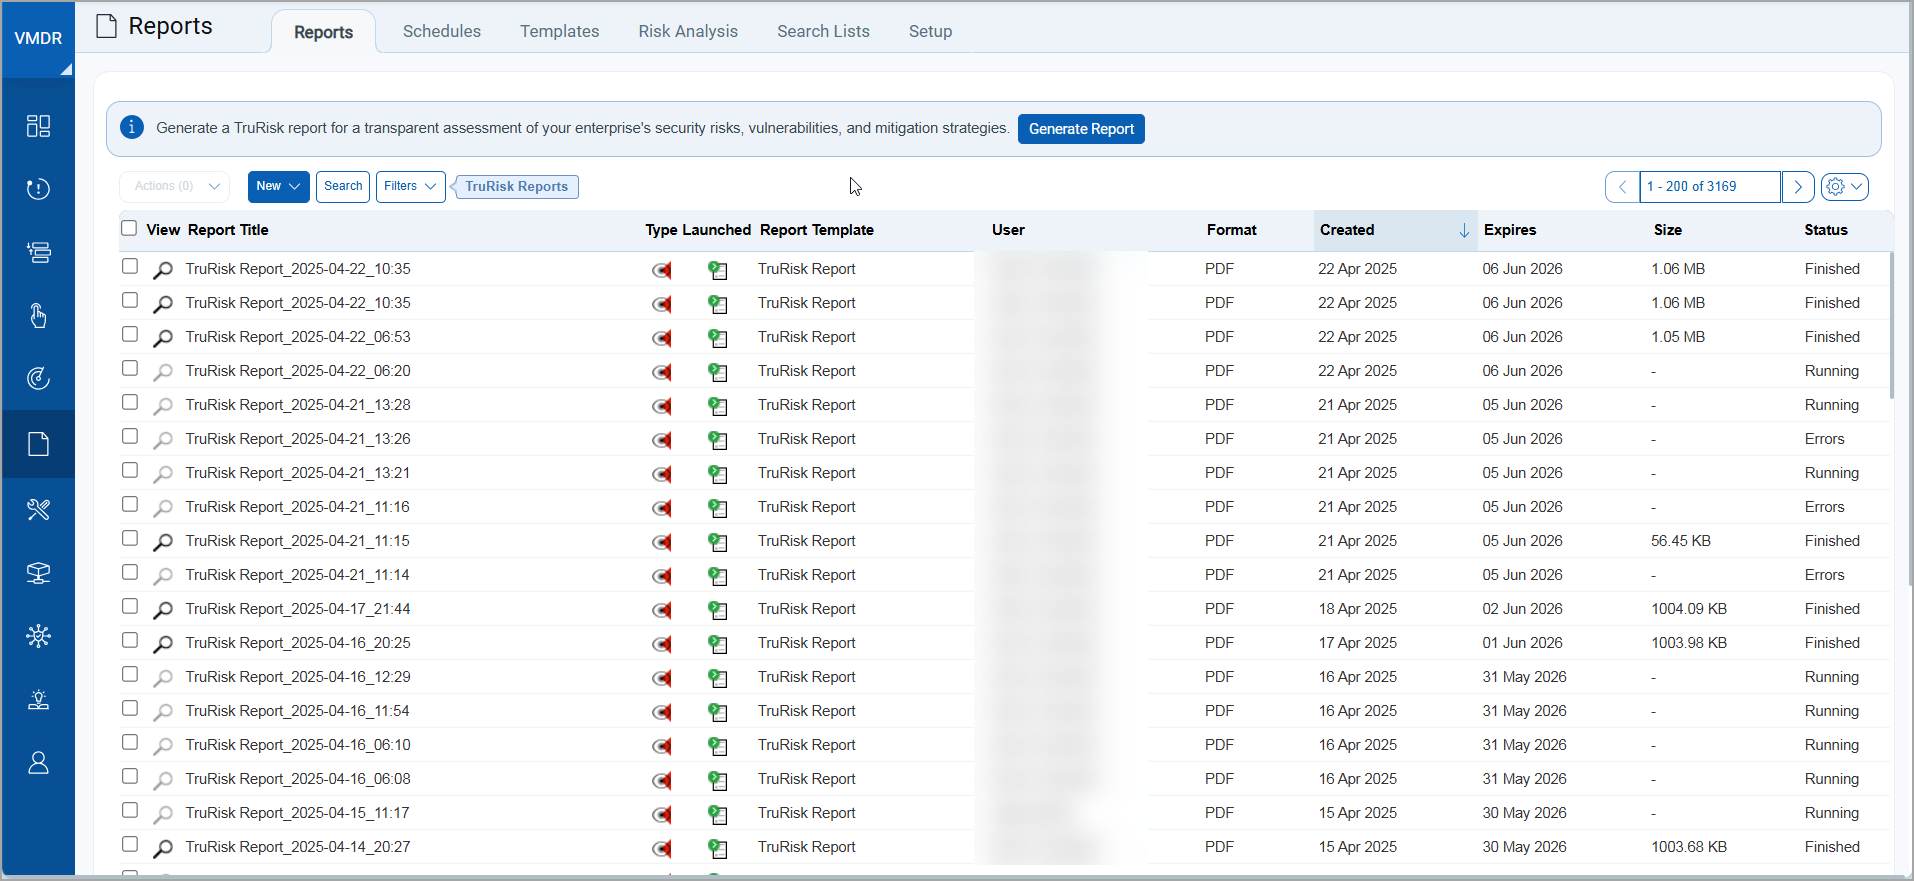Open the Risk Analysis tab
This screenshot has height=881, width=1914.
click(688, 31)
